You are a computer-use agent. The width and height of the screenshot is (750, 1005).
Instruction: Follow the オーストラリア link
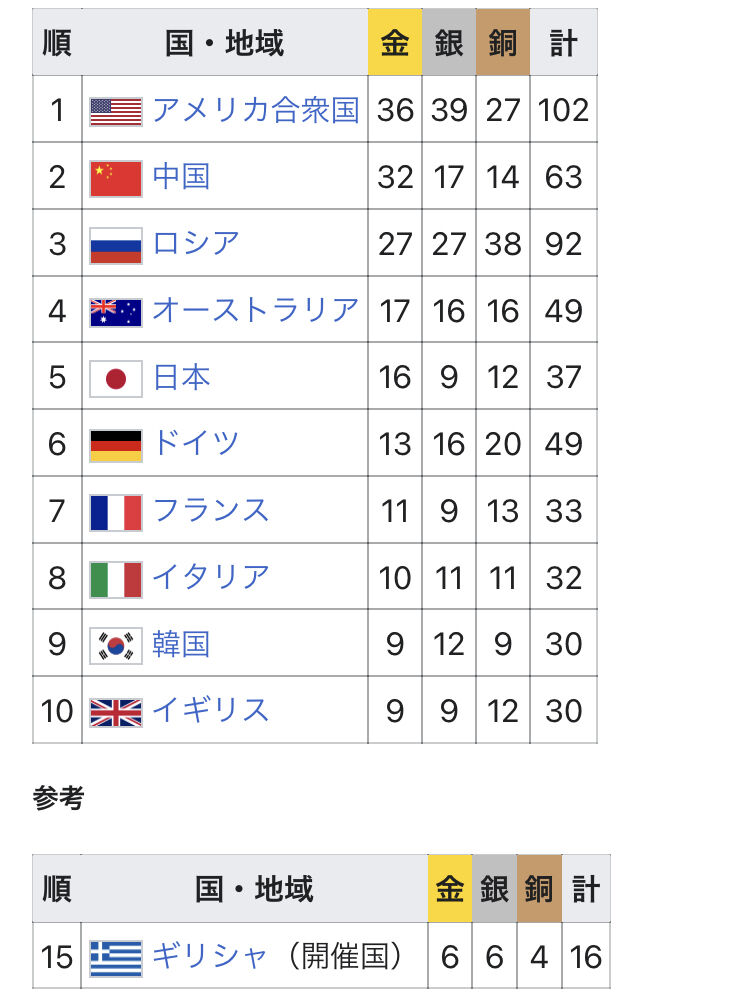tap(255, 310)
